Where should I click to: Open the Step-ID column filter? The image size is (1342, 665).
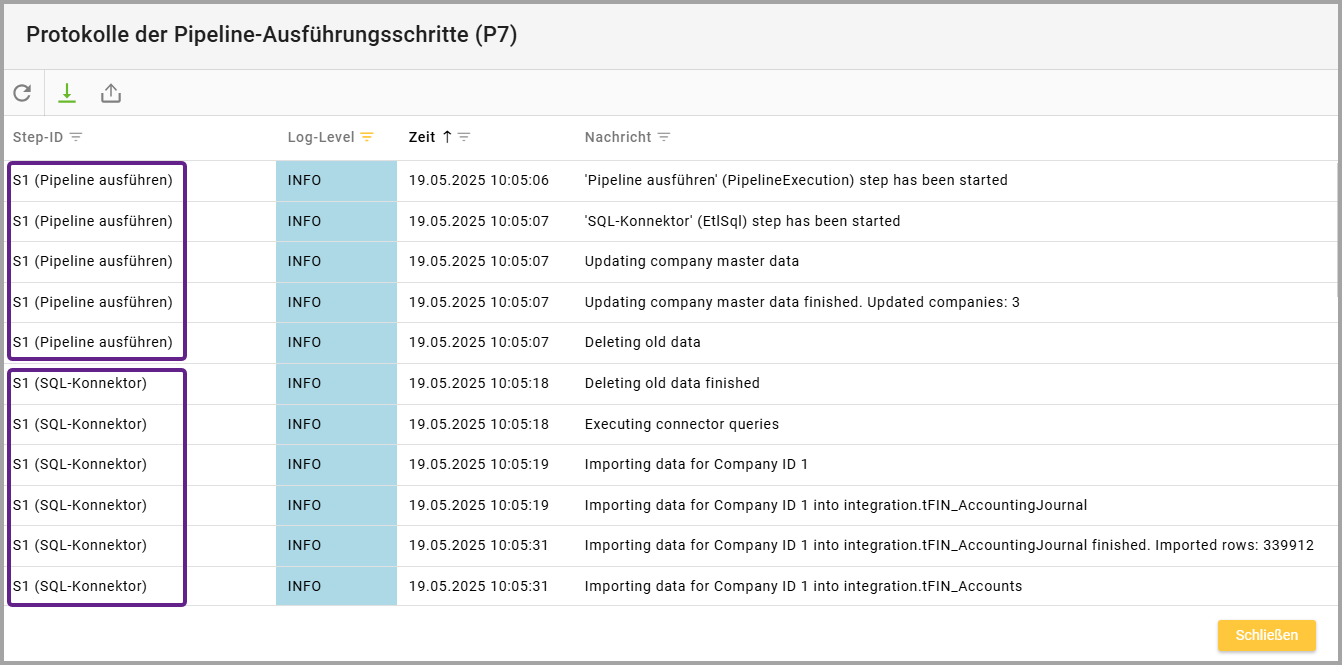pos(76,137)
